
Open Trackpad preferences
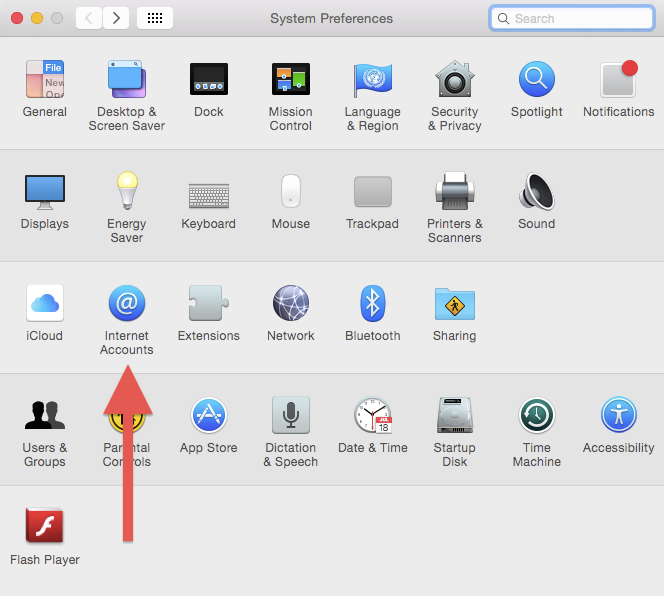coord(373,191)
